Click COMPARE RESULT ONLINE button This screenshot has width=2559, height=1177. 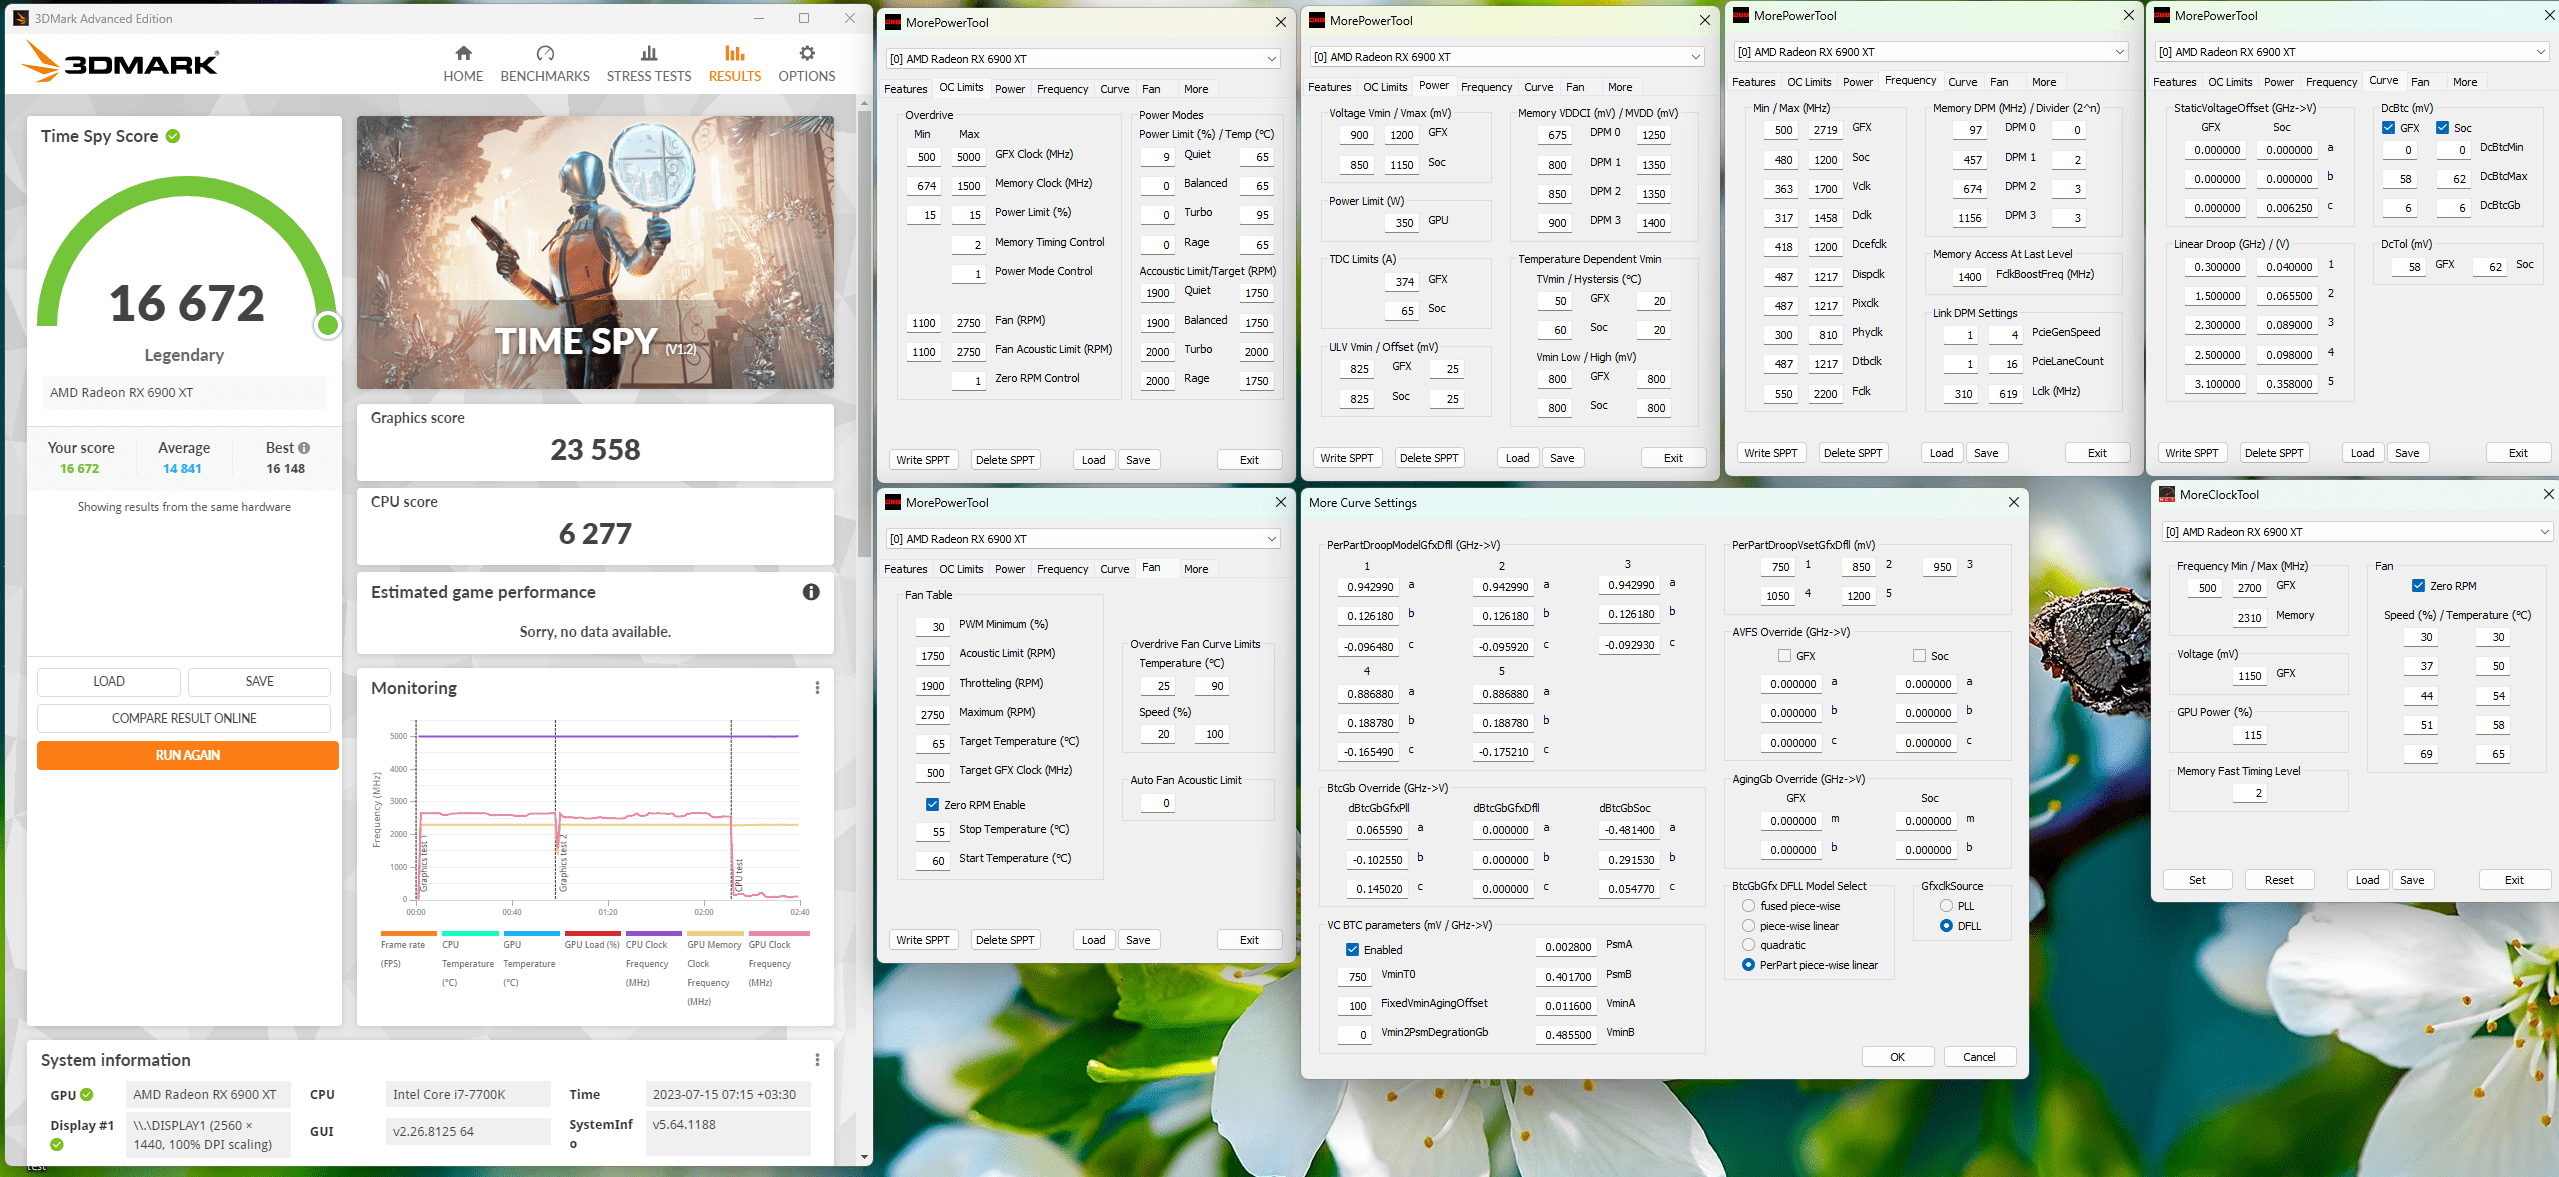tap(184, 718)
